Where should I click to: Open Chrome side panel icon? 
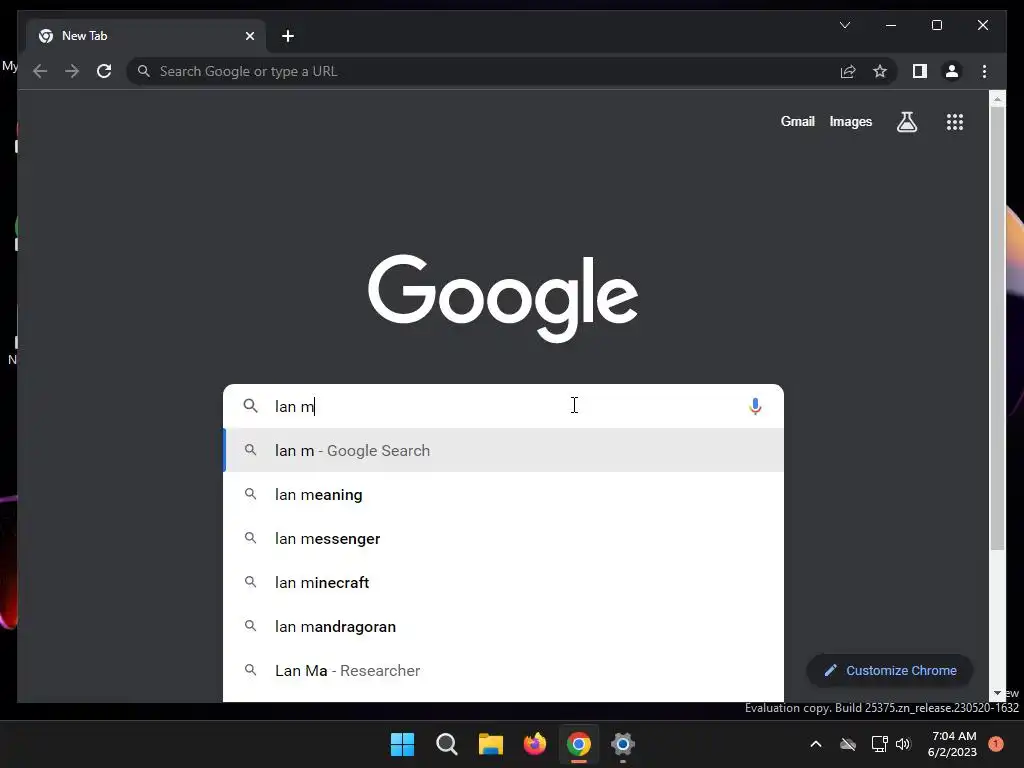coord(920,71)
